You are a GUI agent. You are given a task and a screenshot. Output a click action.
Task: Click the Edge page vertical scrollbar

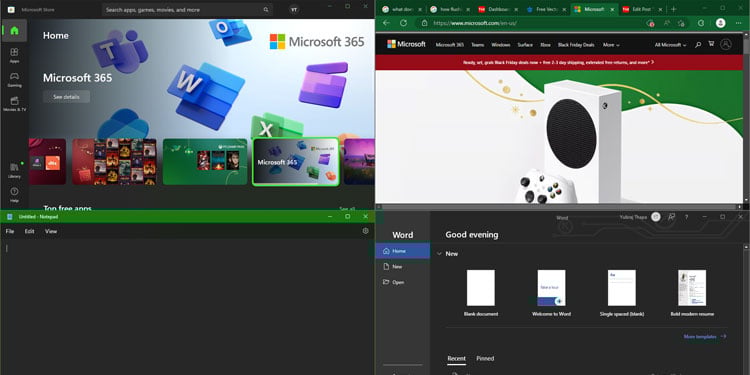click(747, 120)
